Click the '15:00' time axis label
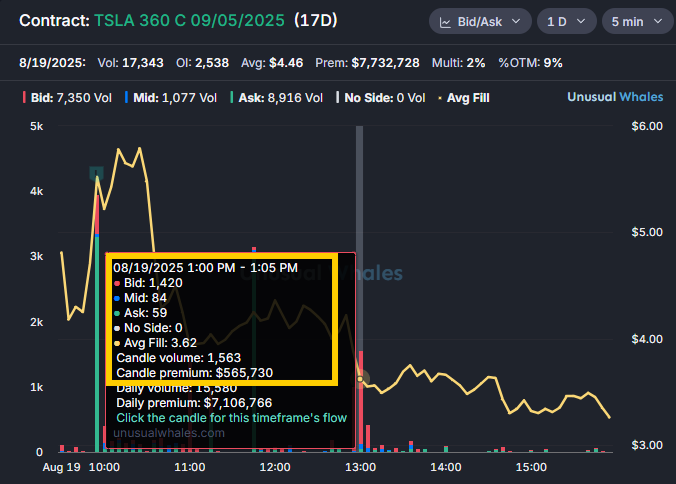Image resolution: width=676 pixels, height=484 pixels. tap(531, 467)
